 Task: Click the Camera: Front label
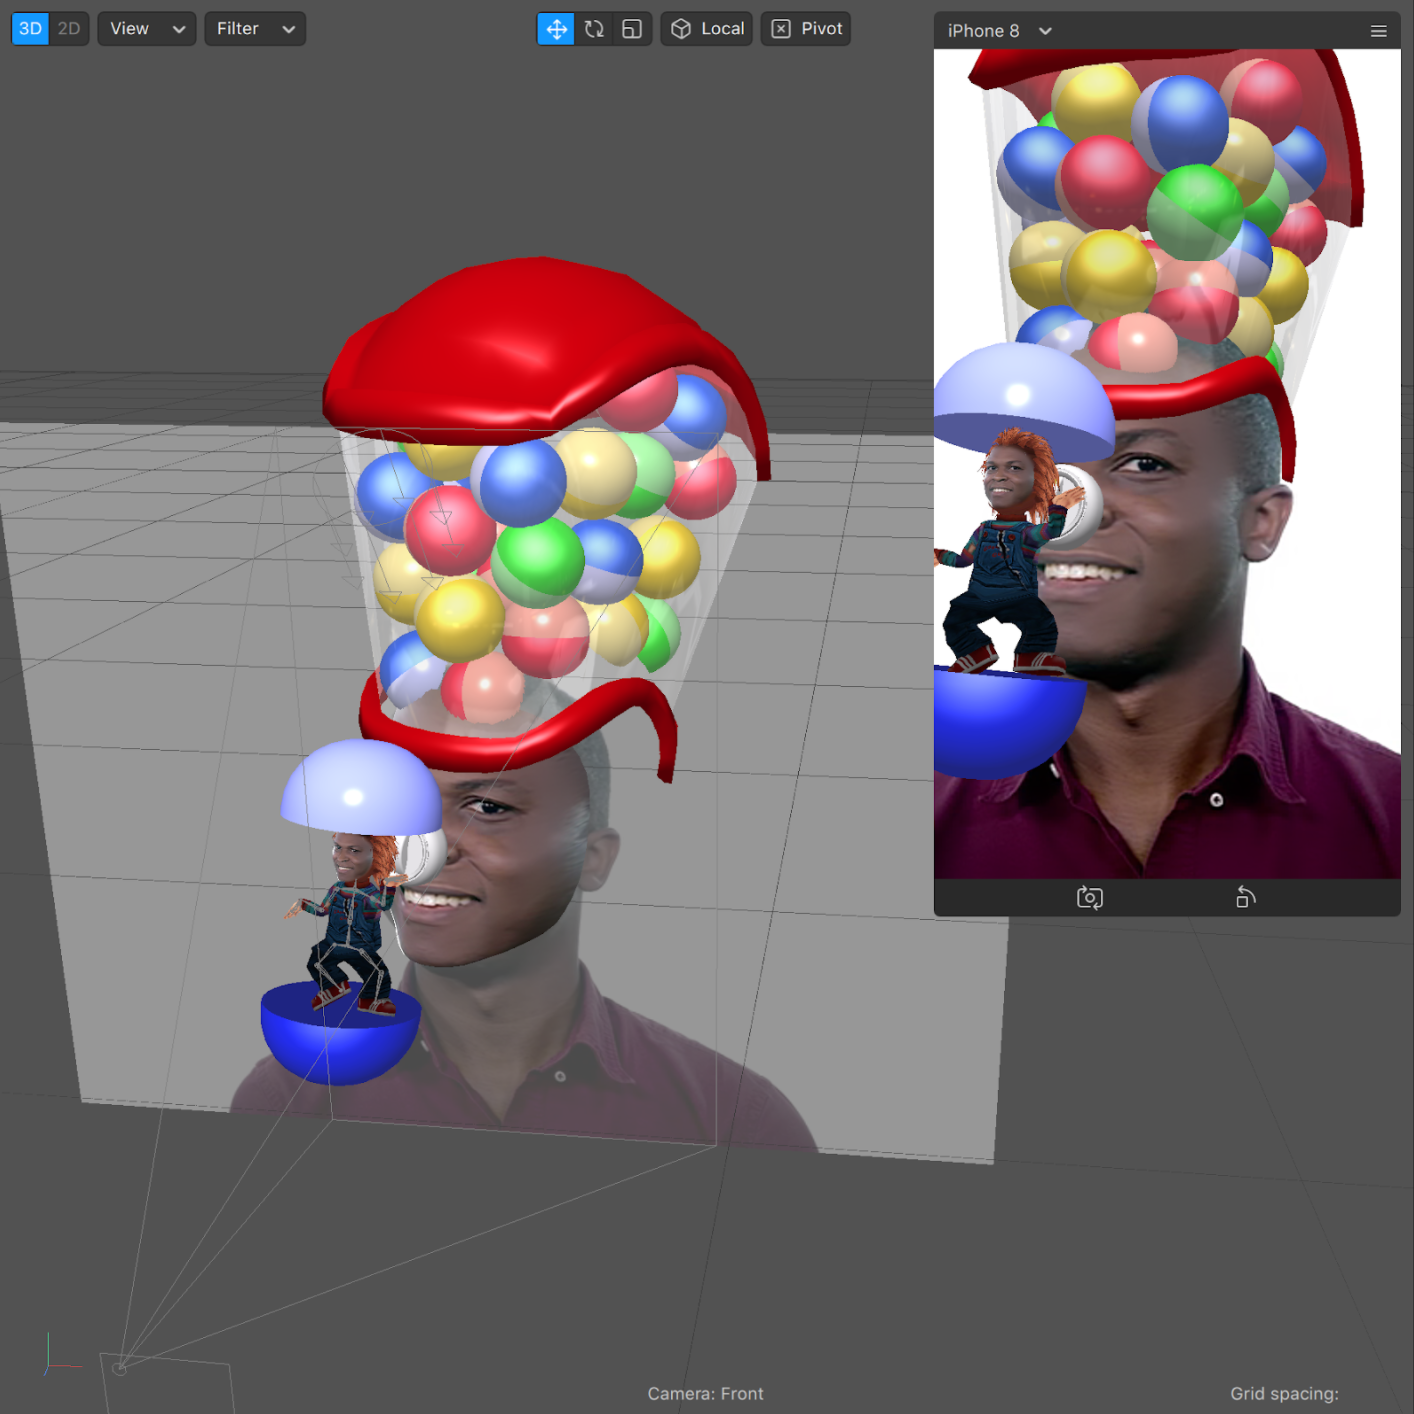coord(705,1393)
